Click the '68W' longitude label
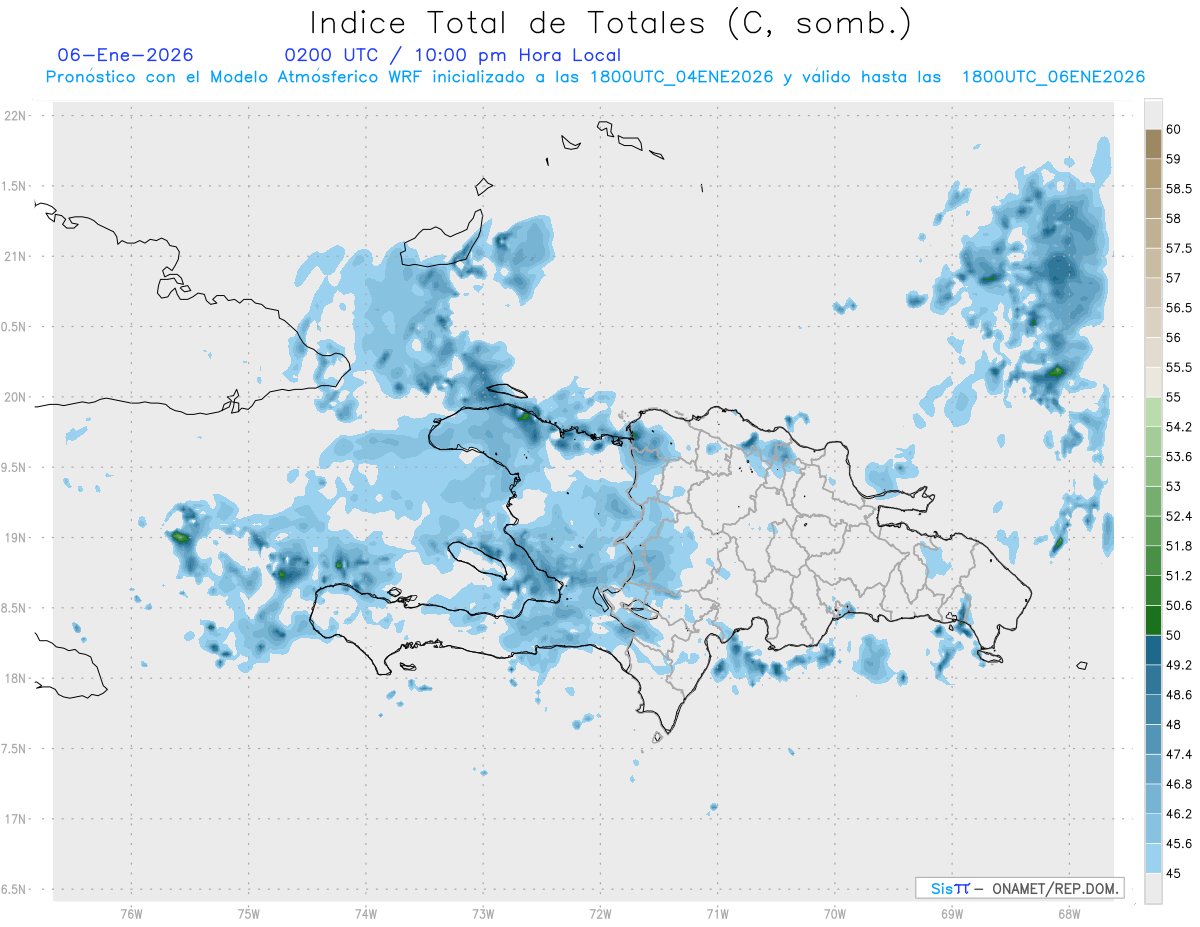The width and height of the screenshot is (1200, 927). point(1069,913)
